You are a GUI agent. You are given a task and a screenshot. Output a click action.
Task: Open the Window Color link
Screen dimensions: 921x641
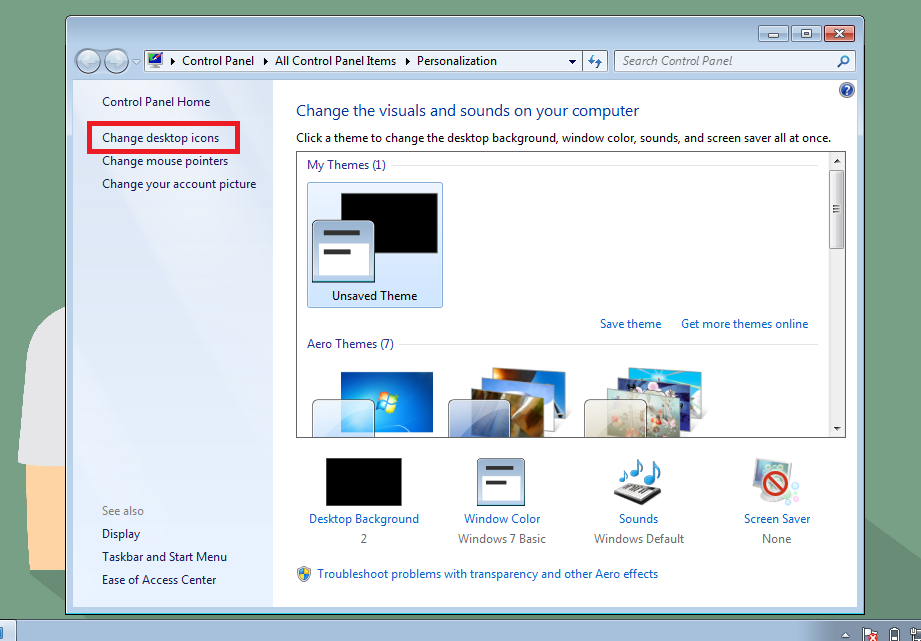coord(502,519)
